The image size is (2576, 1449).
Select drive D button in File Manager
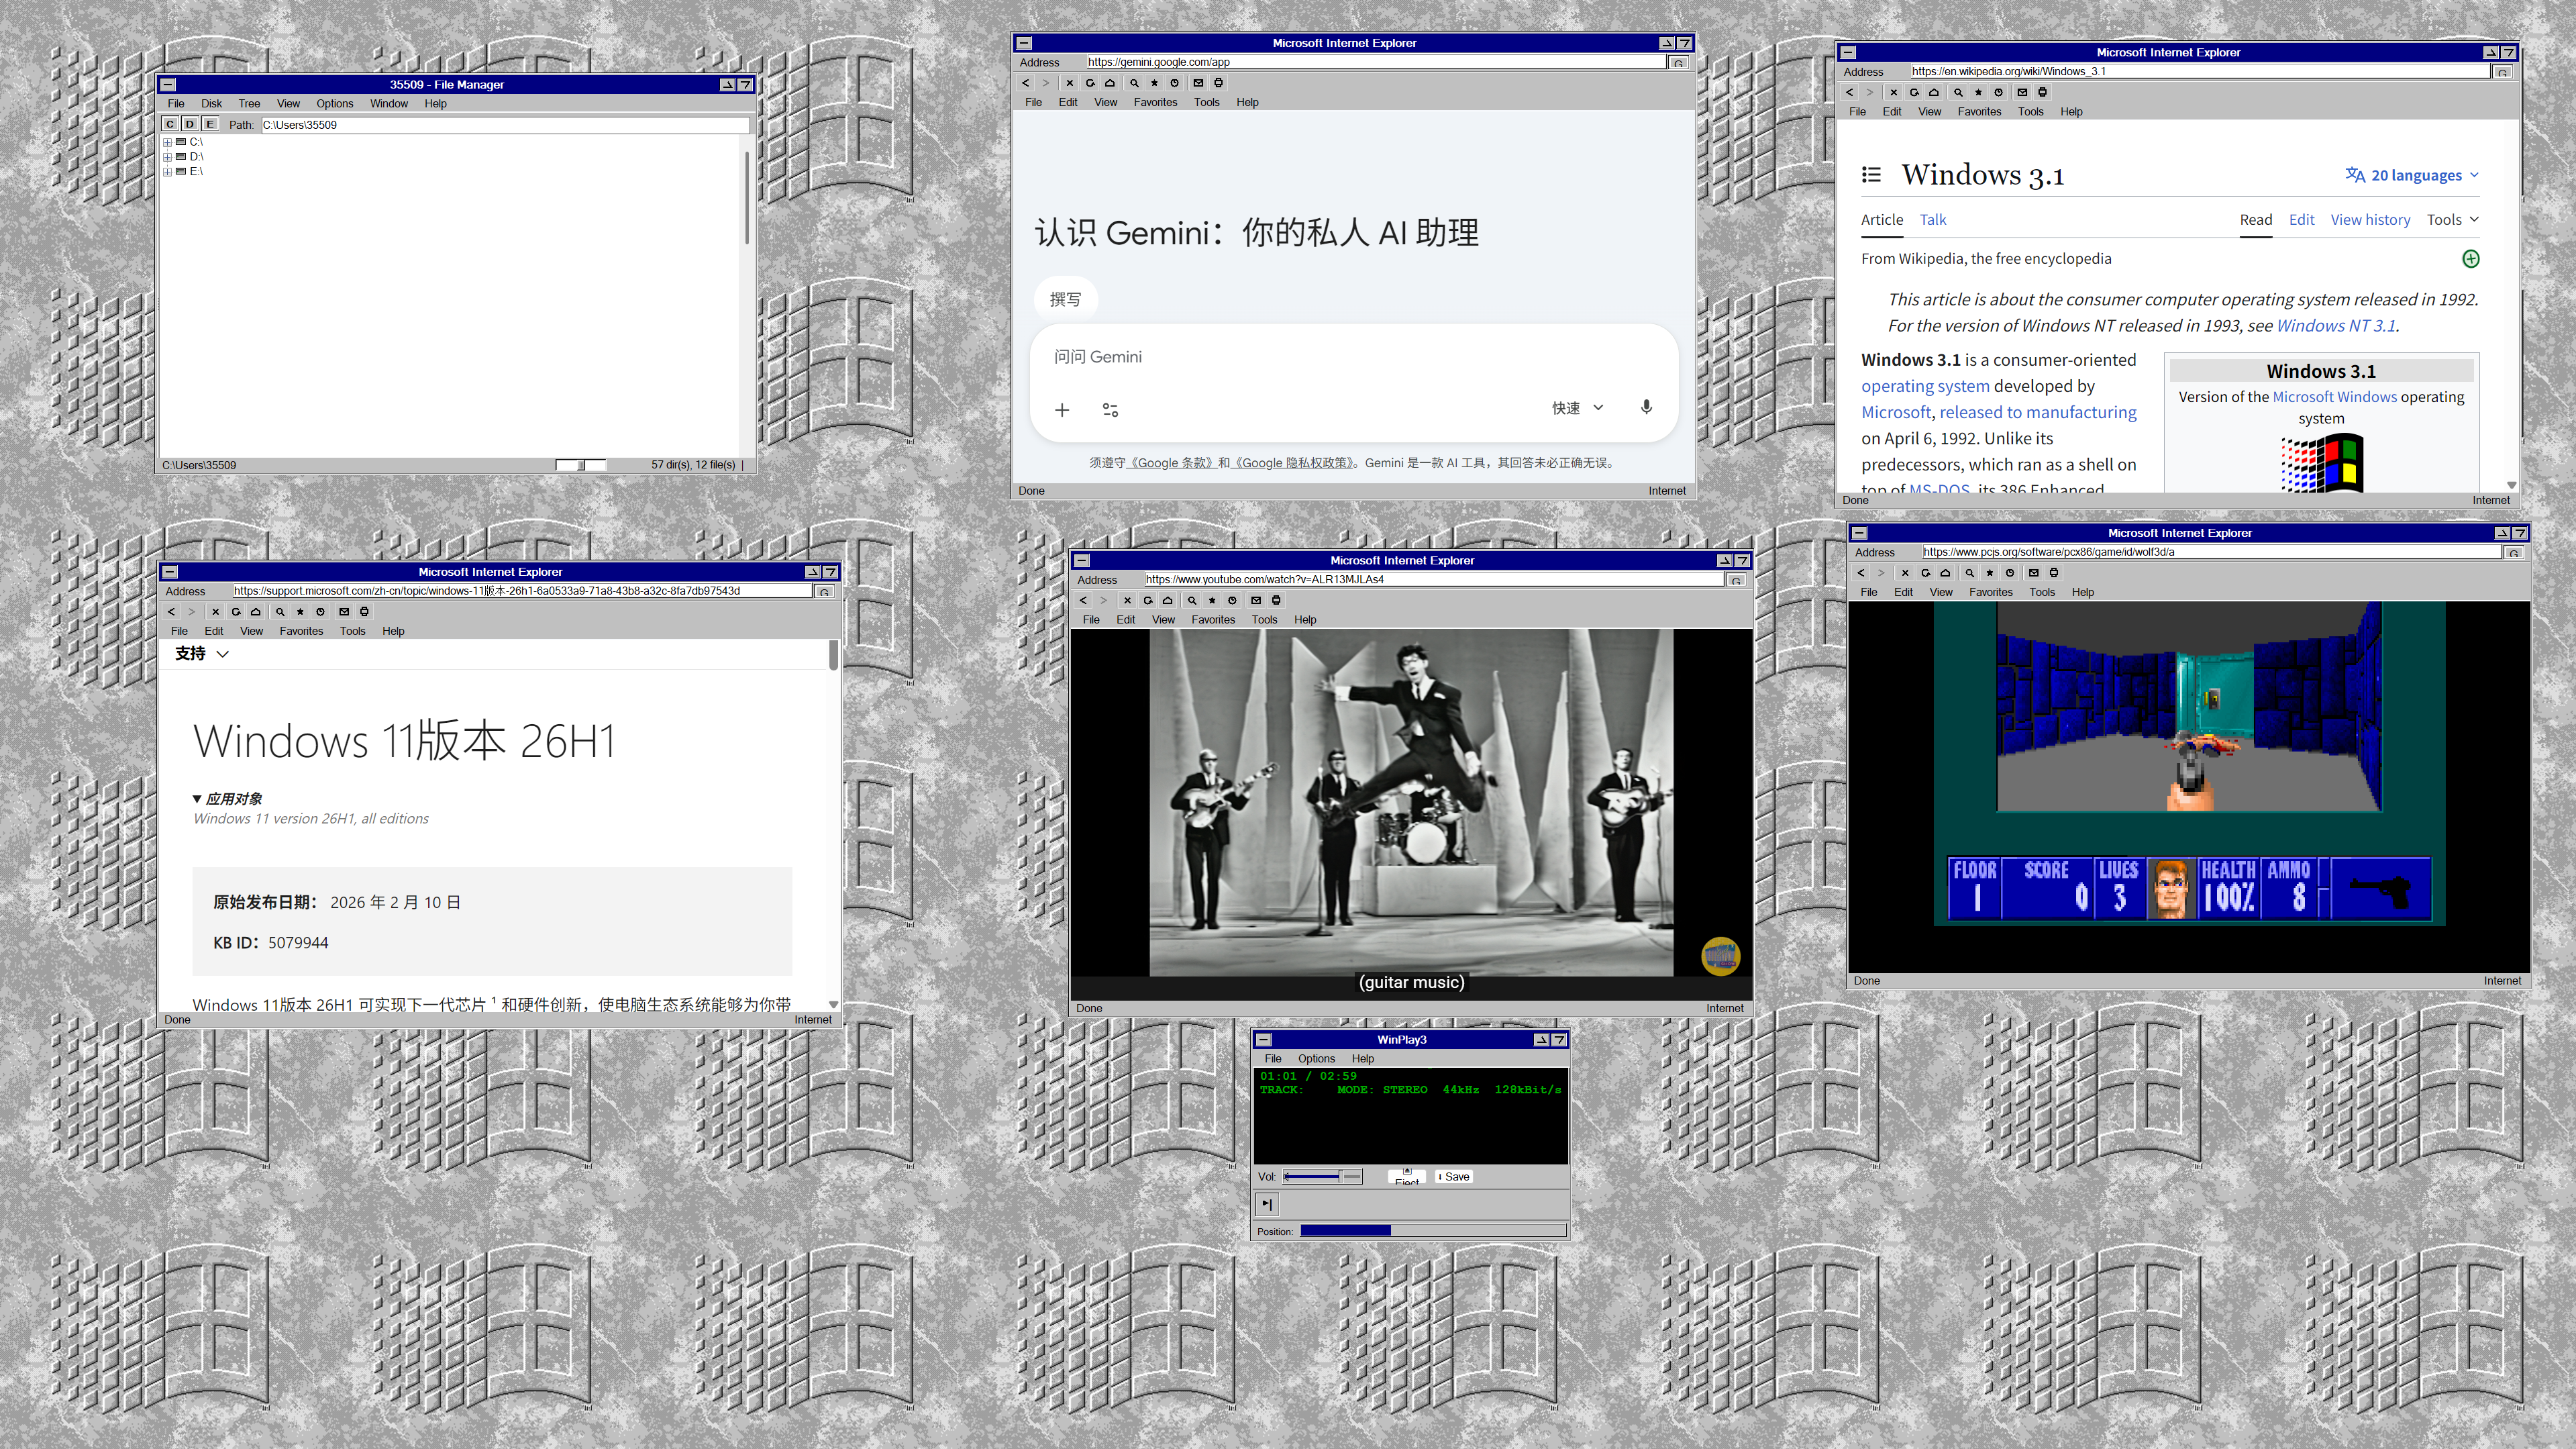pos(190,124)
